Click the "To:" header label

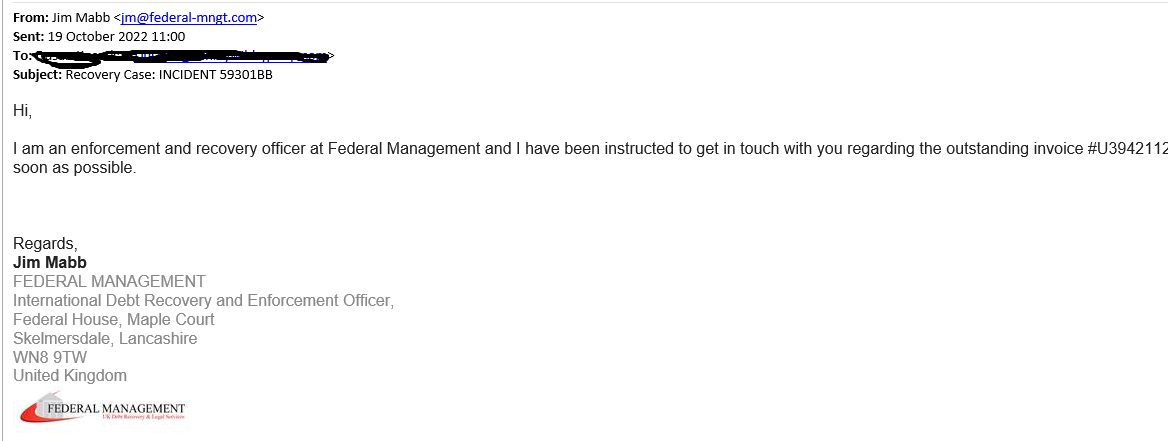click(x=22, y=55)
